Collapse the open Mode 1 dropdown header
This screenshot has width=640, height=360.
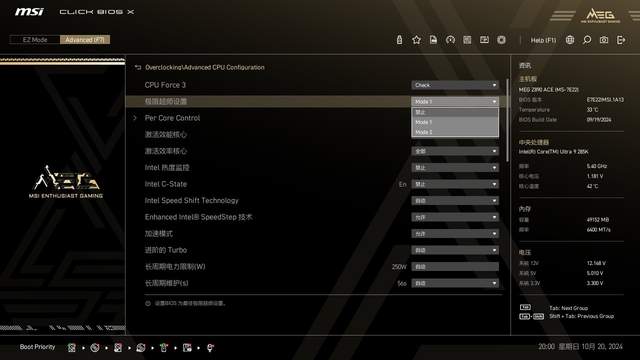[x=455, y=101]
